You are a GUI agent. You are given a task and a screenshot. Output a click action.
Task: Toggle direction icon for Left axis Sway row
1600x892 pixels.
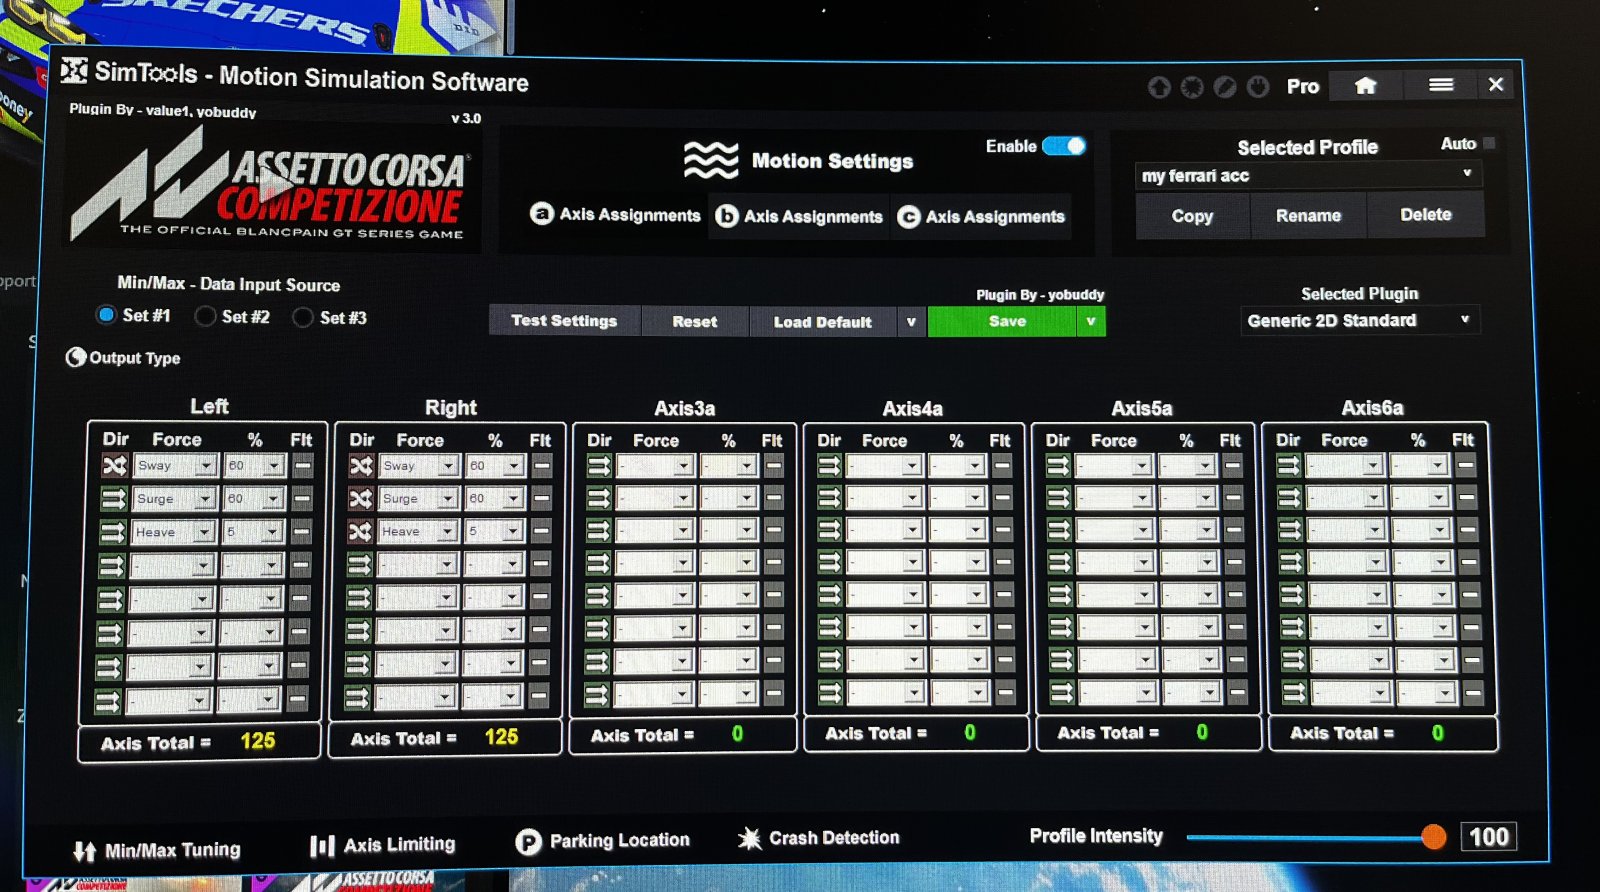[114, 465]
